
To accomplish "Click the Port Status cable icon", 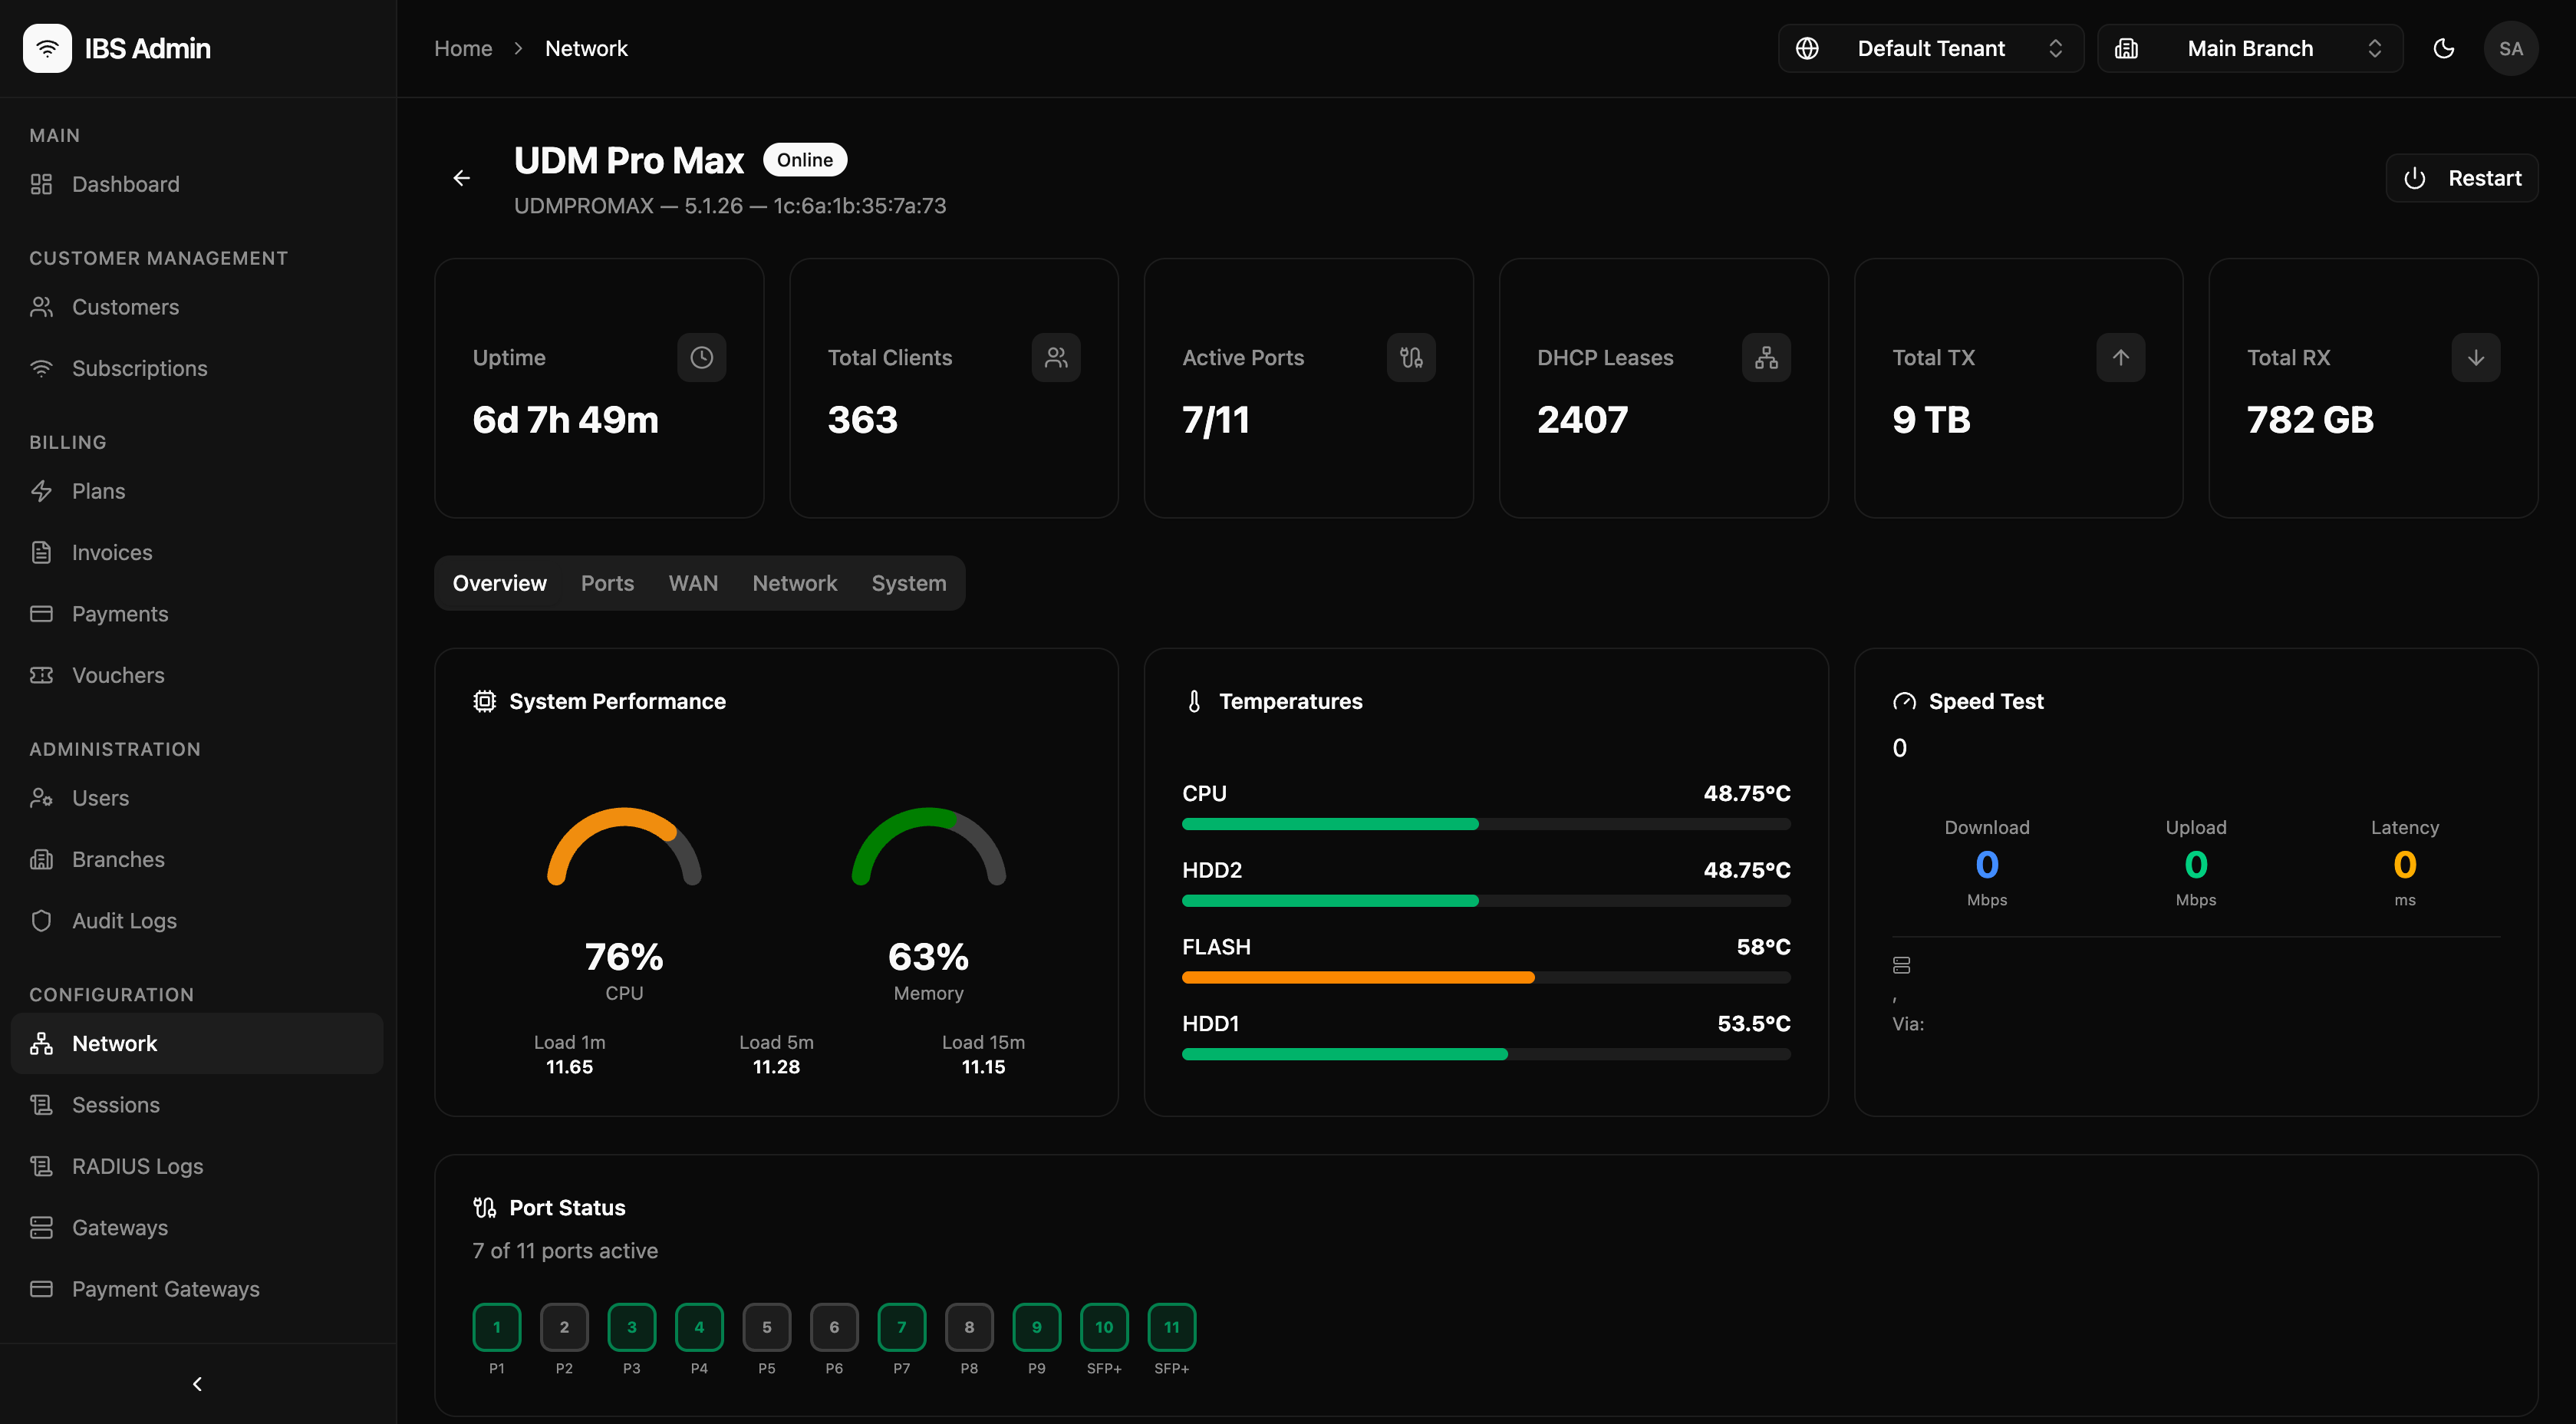I will pyautogui.click(x=484, y=1207).
